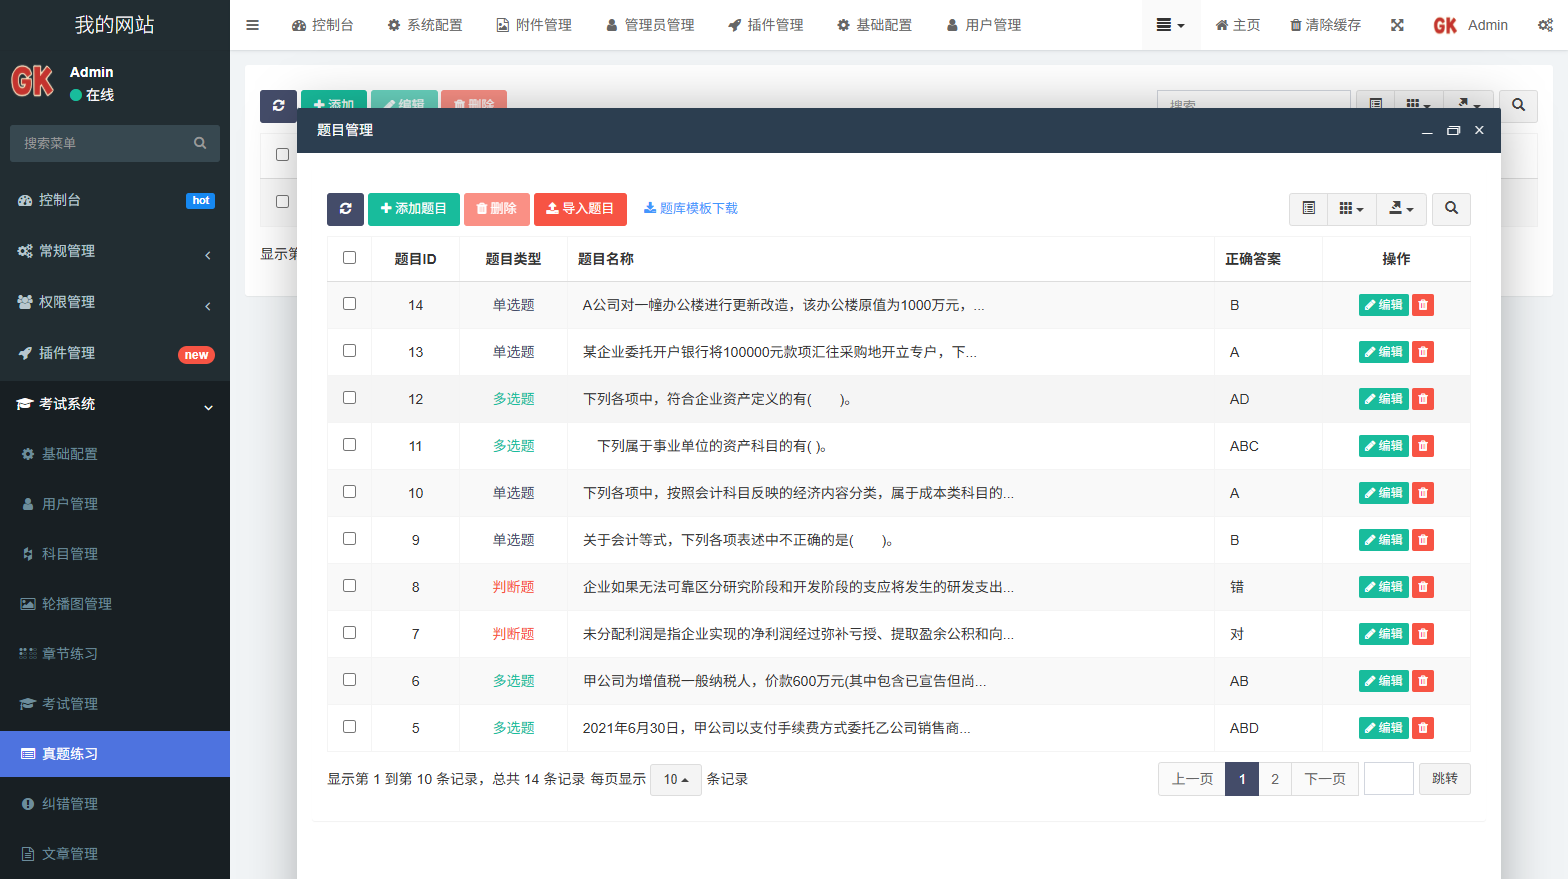The image size is (1568, 879).
Task: Click the 题库模板下载 link
Action: 690,209
